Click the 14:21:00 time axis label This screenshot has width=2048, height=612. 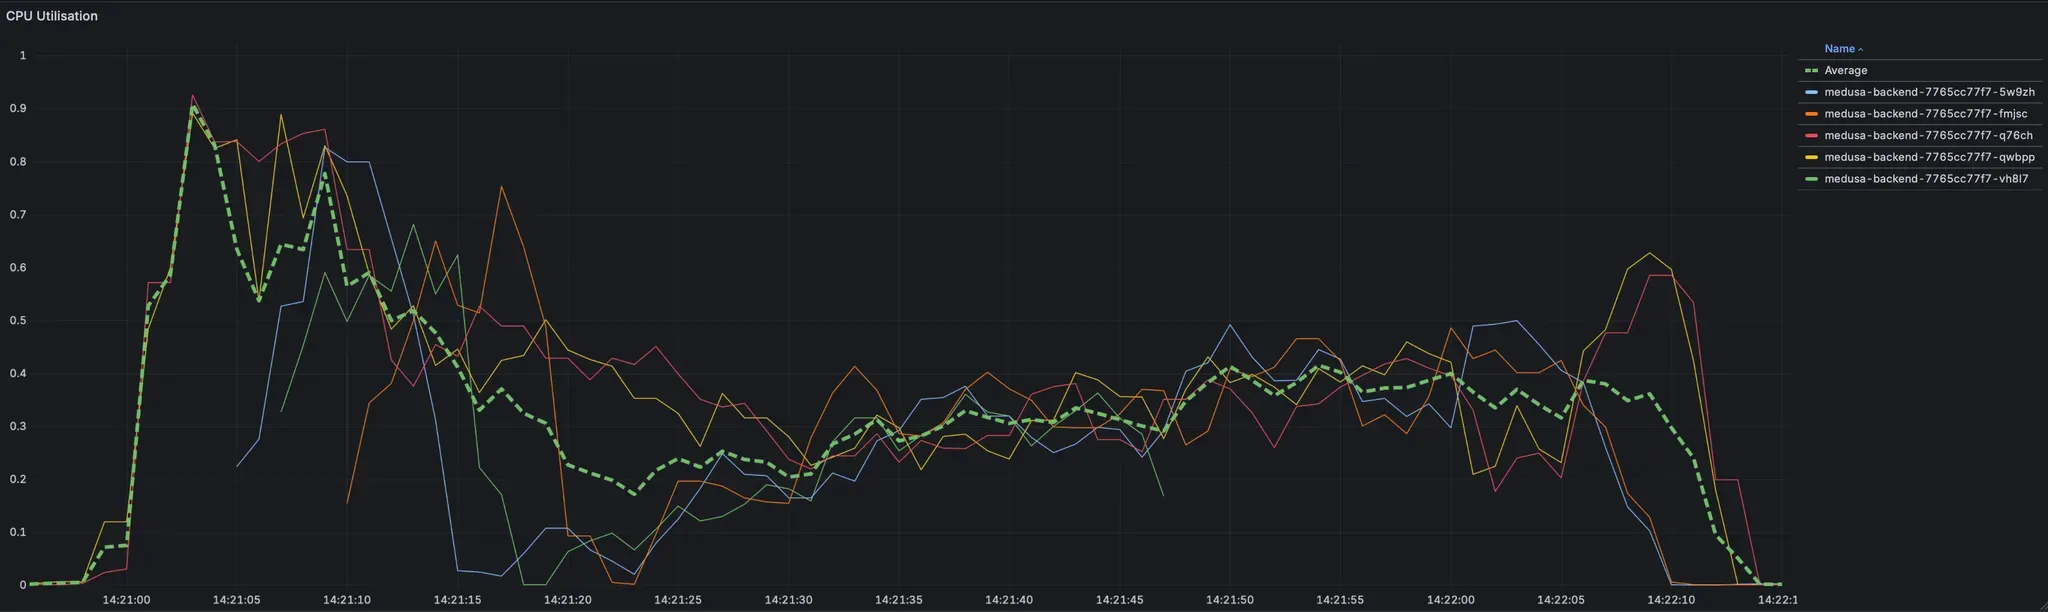coord(126,600)
